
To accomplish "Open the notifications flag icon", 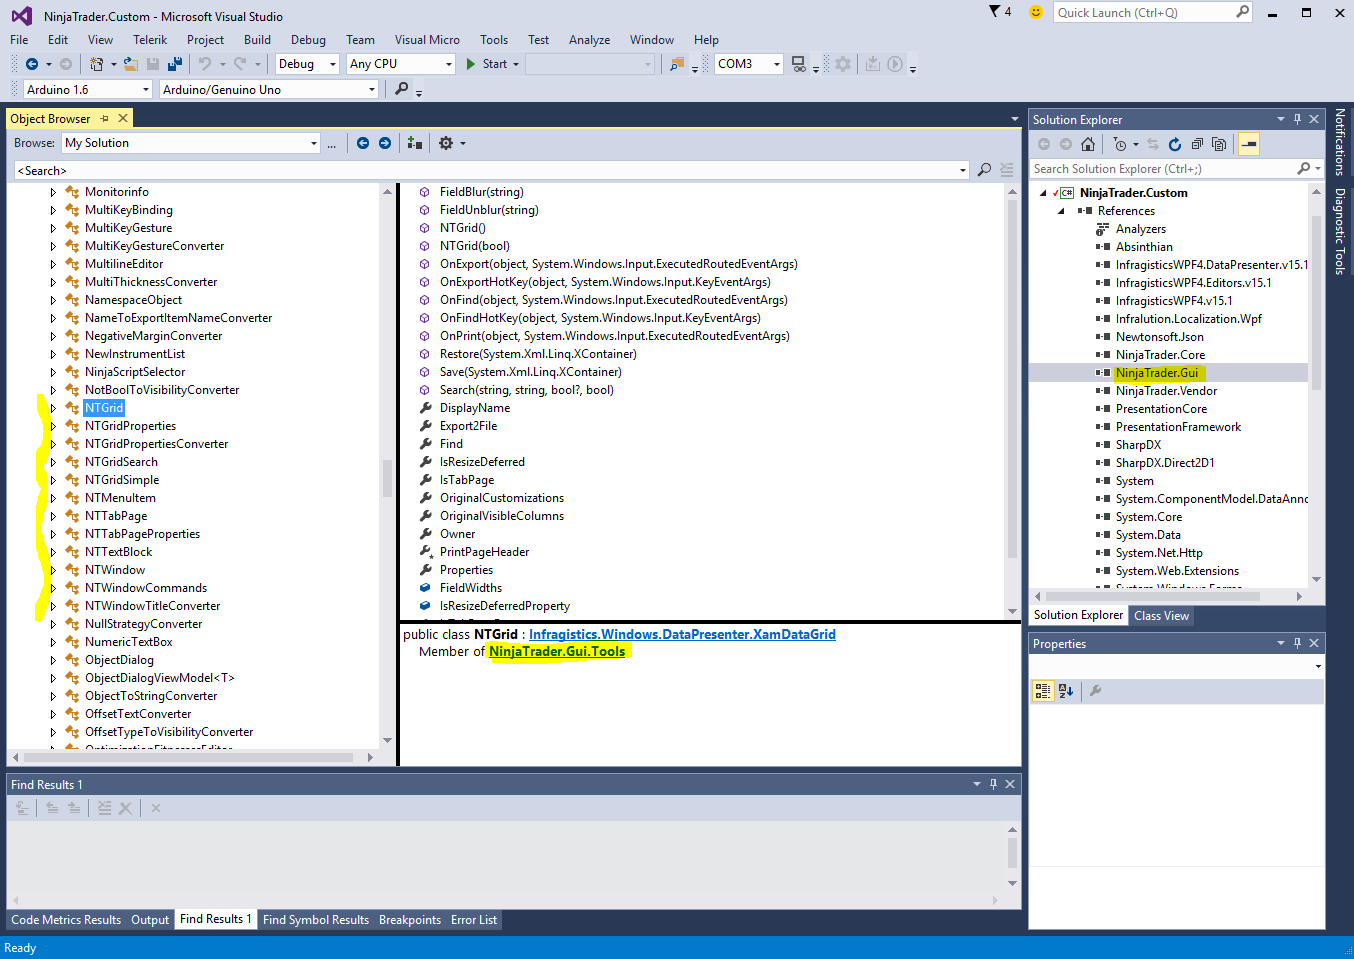I will (995, 12).
